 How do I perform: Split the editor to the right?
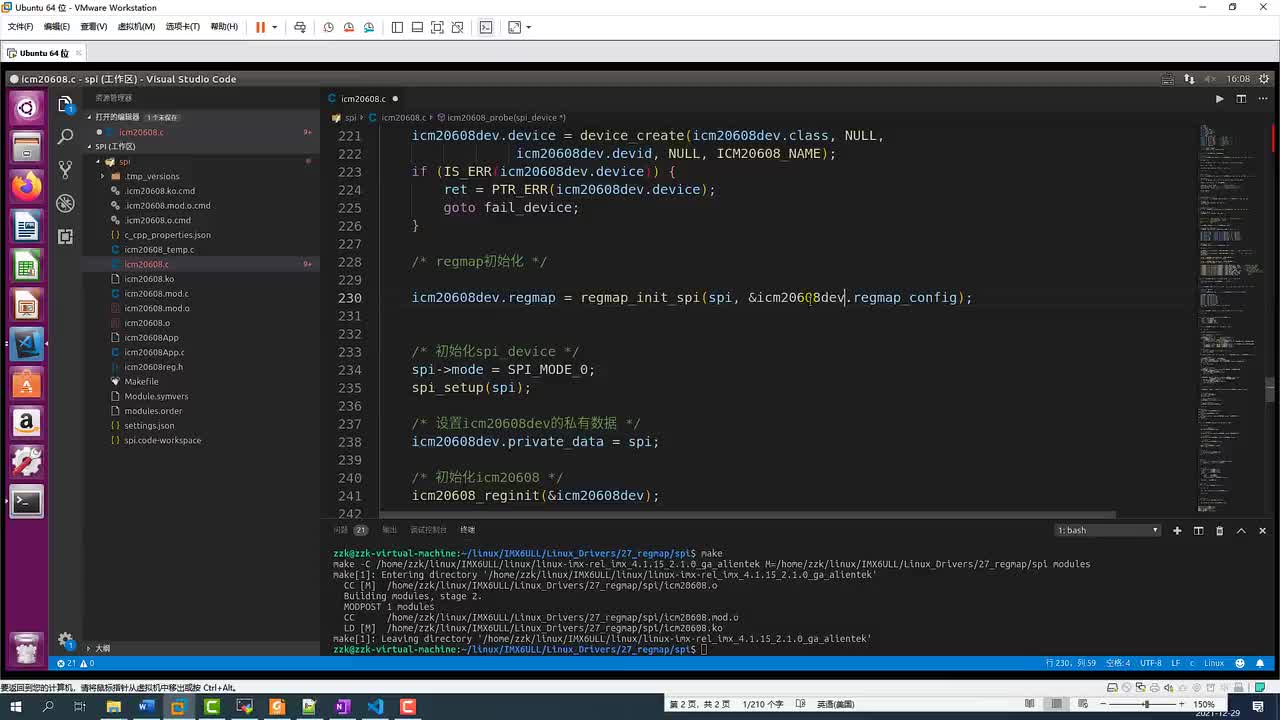[1241, 99]
